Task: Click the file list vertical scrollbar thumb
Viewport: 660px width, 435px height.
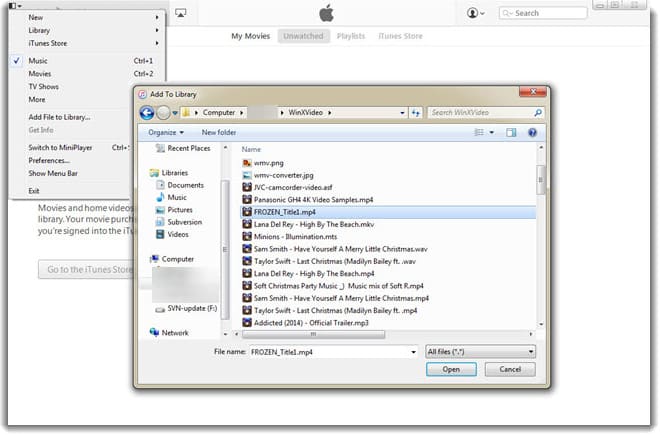Action: click(x=541, y=180)
